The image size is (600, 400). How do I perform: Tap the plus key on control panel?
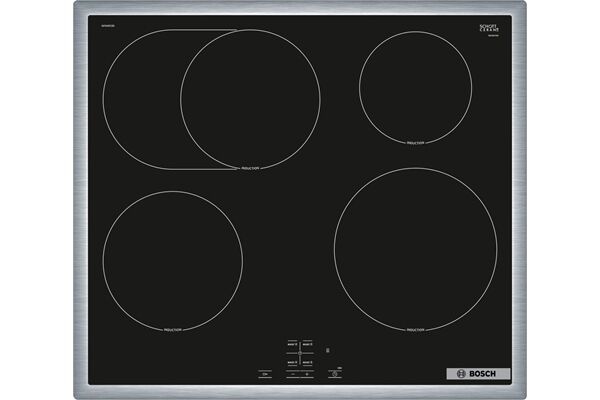pos(307,374)
